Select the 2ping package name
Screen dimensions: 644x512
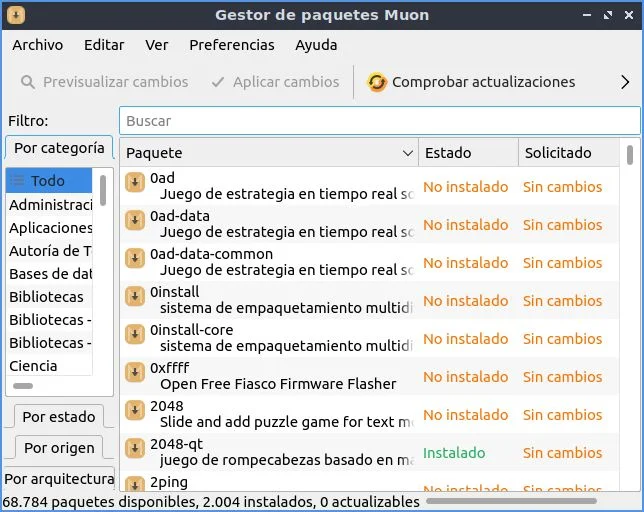pyautogui.click(x=169, y=482)
